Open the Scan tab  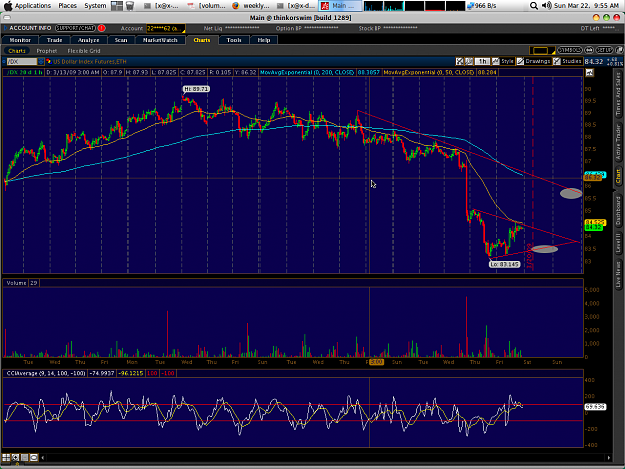pyautogui.click(x=121, y=40)
